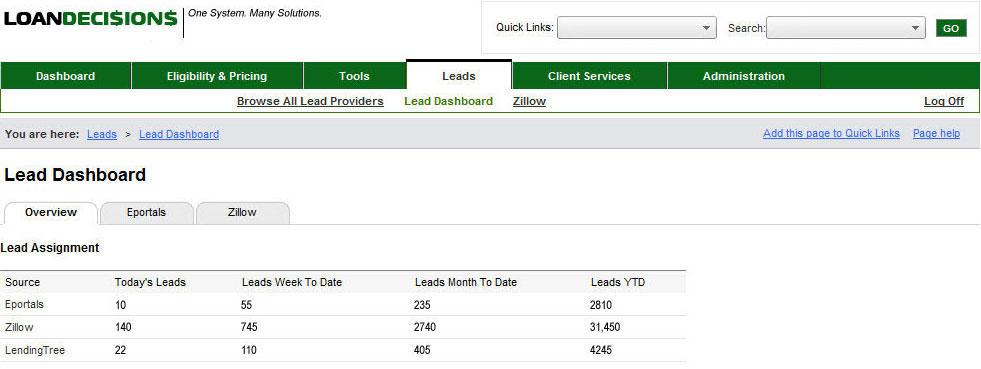Open the Dashboard menu

pos(66,76)
